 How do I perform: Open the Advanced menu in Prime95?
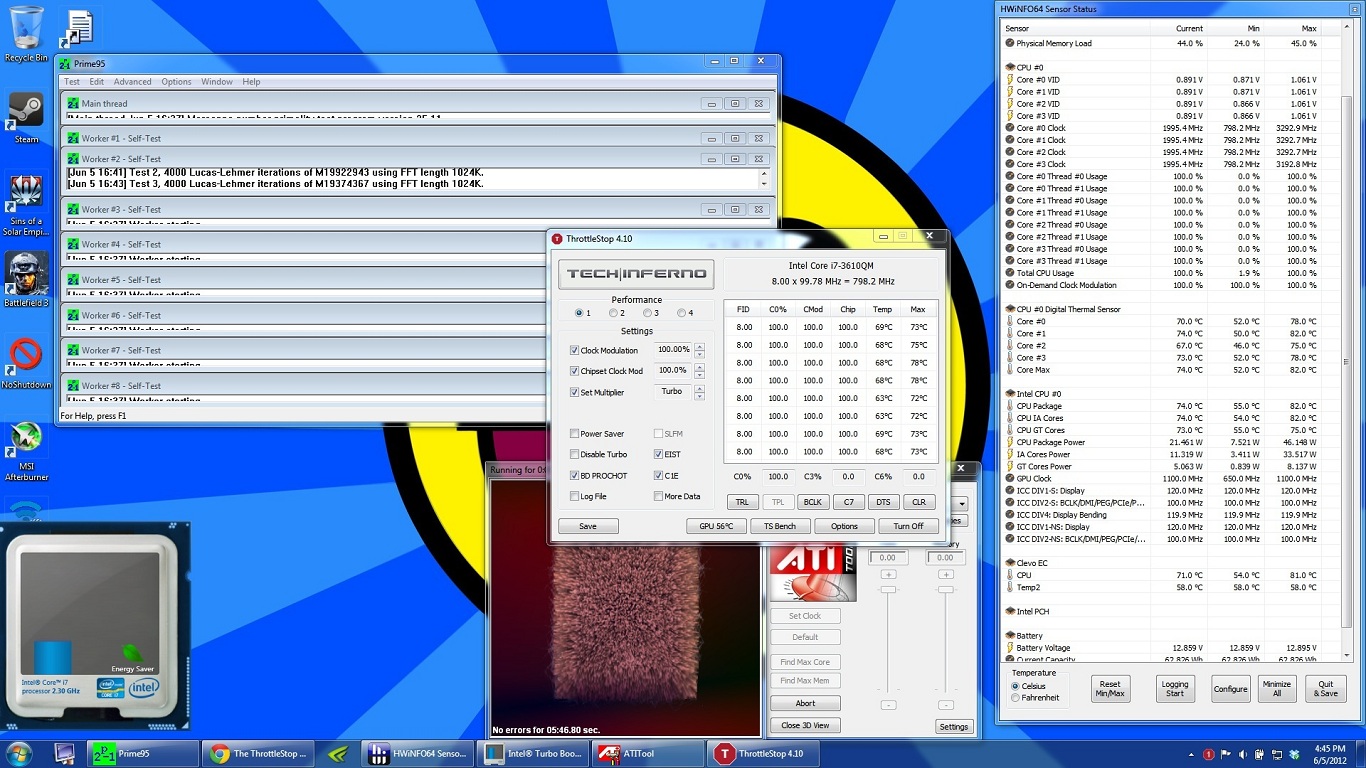click(132, 82)
